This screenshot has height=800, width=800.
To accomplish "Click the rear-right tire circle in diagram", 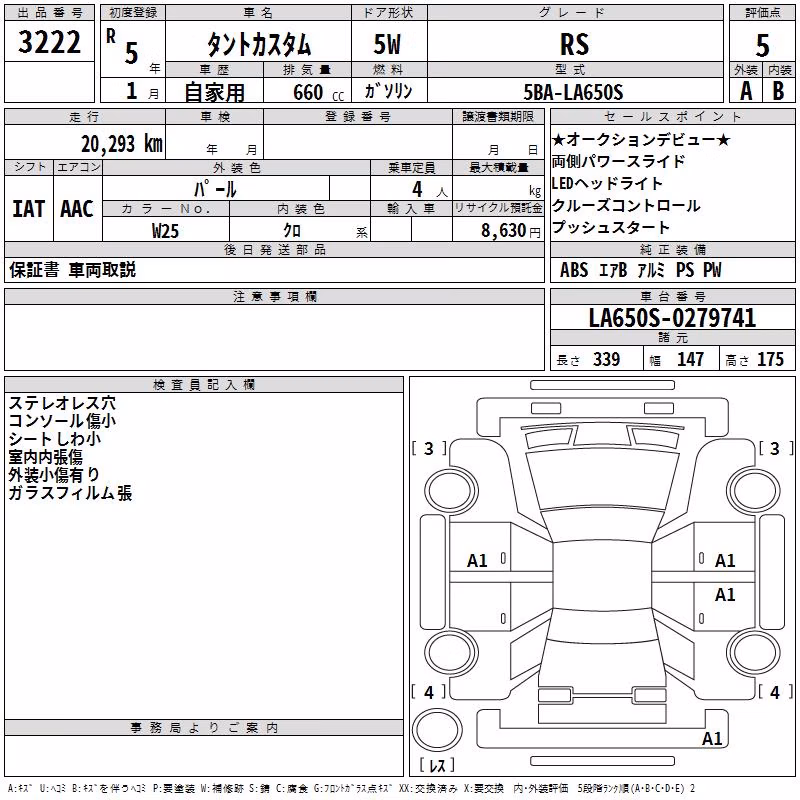I will click(x=755, y=653).
